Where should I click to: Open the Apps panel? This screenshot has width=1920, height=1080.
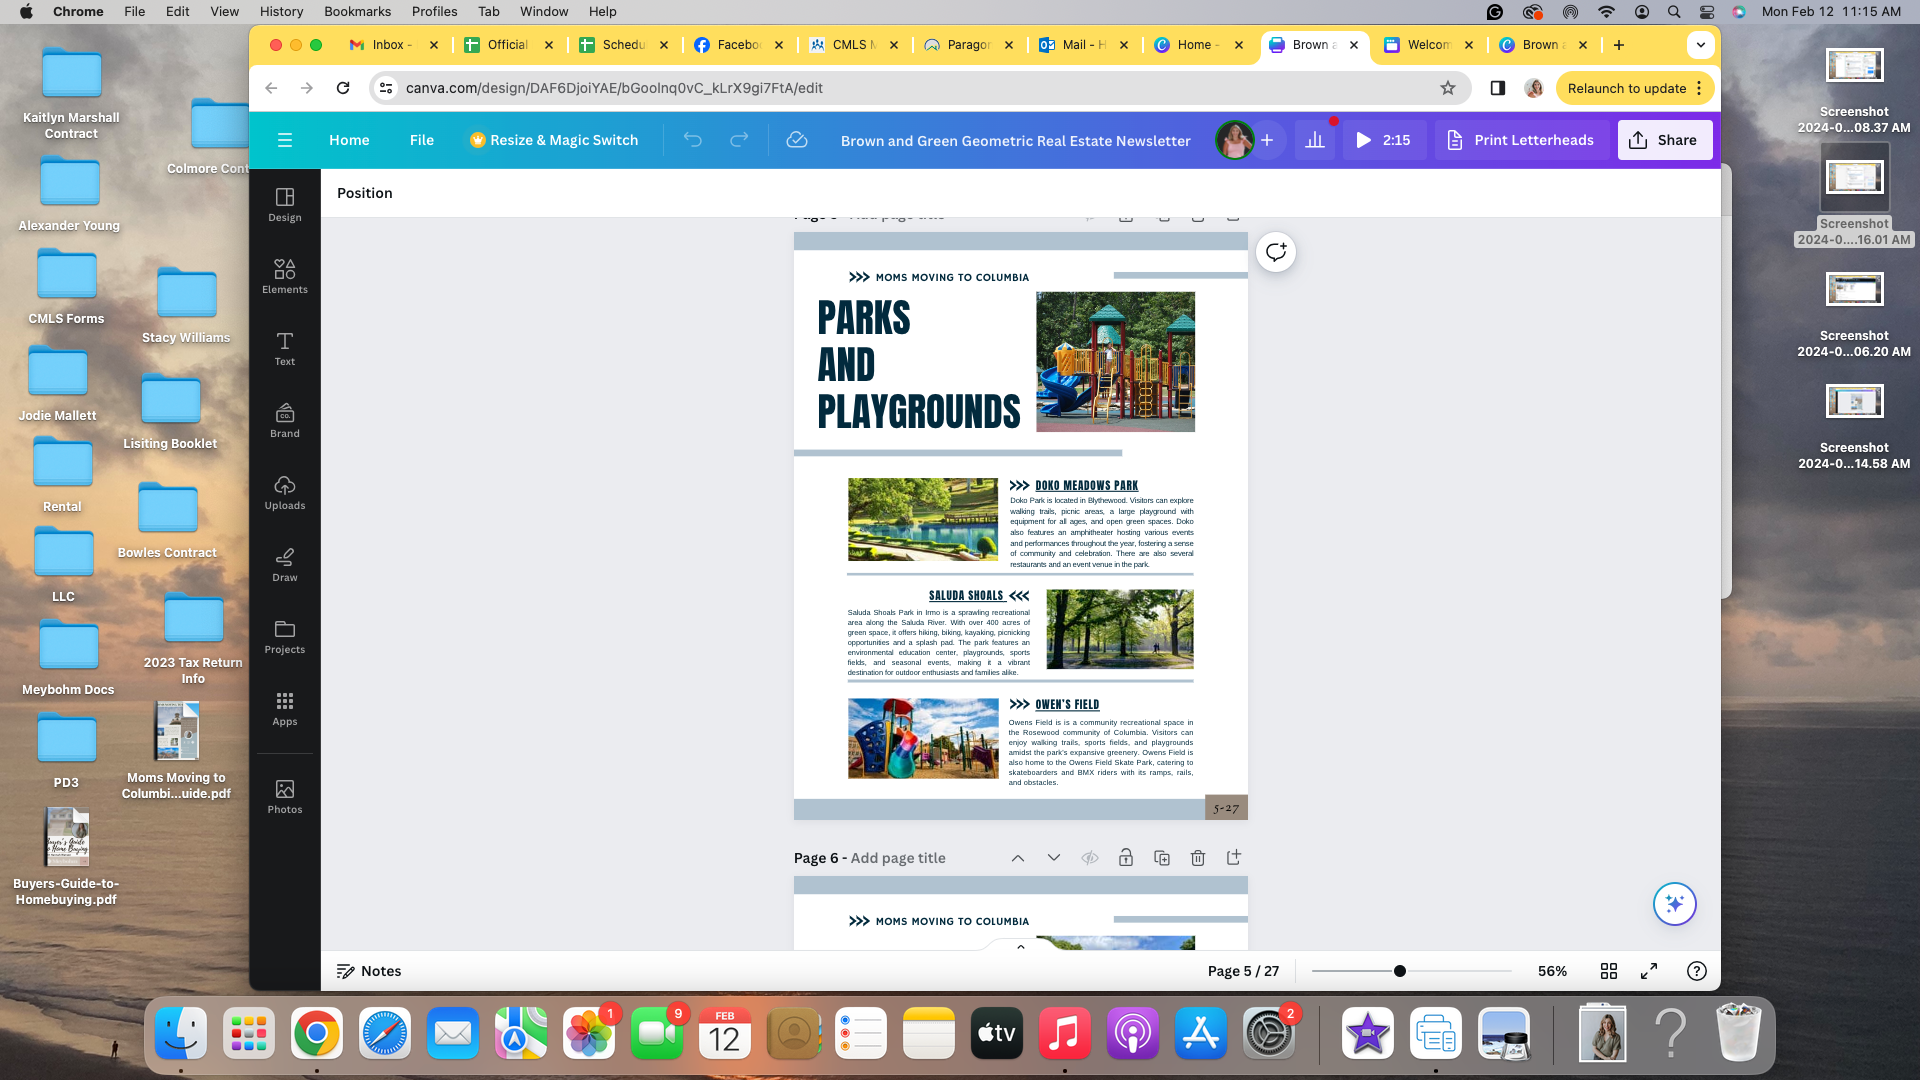[285, 709]
